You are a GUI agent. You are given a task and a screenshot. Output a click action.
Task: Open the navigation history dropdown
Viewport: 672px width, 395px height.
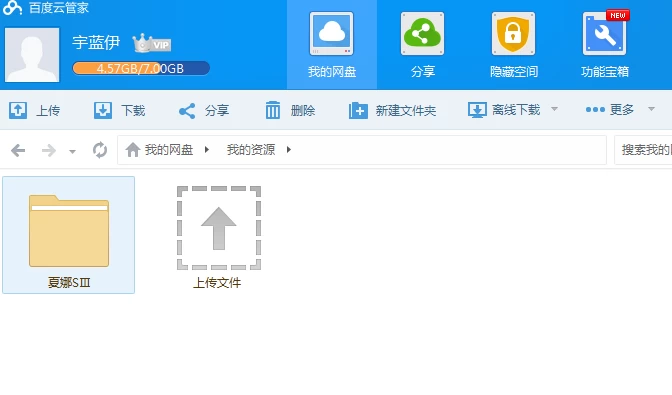(72, 151)
